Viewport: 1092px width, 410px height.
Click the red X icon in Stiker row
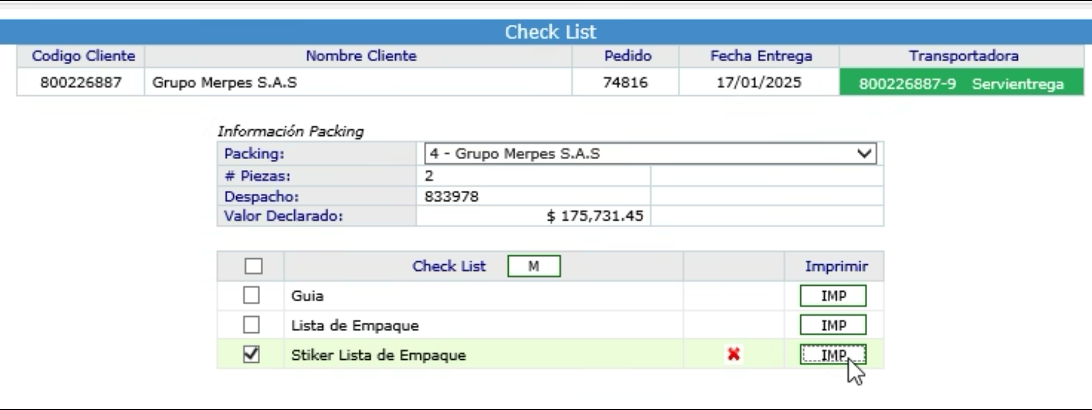[x=733, y=354]
